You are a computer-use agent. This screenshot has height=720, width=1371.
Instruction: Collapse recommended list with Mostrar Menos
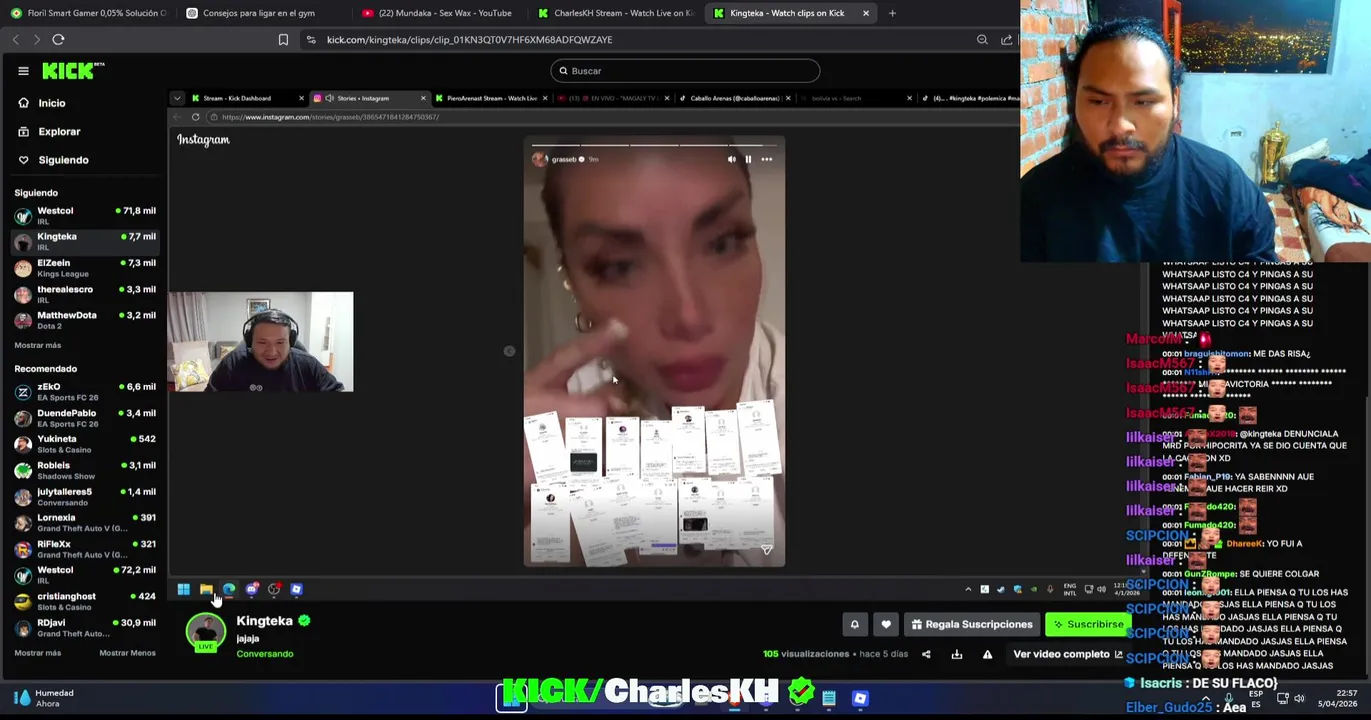pos(127,653)
